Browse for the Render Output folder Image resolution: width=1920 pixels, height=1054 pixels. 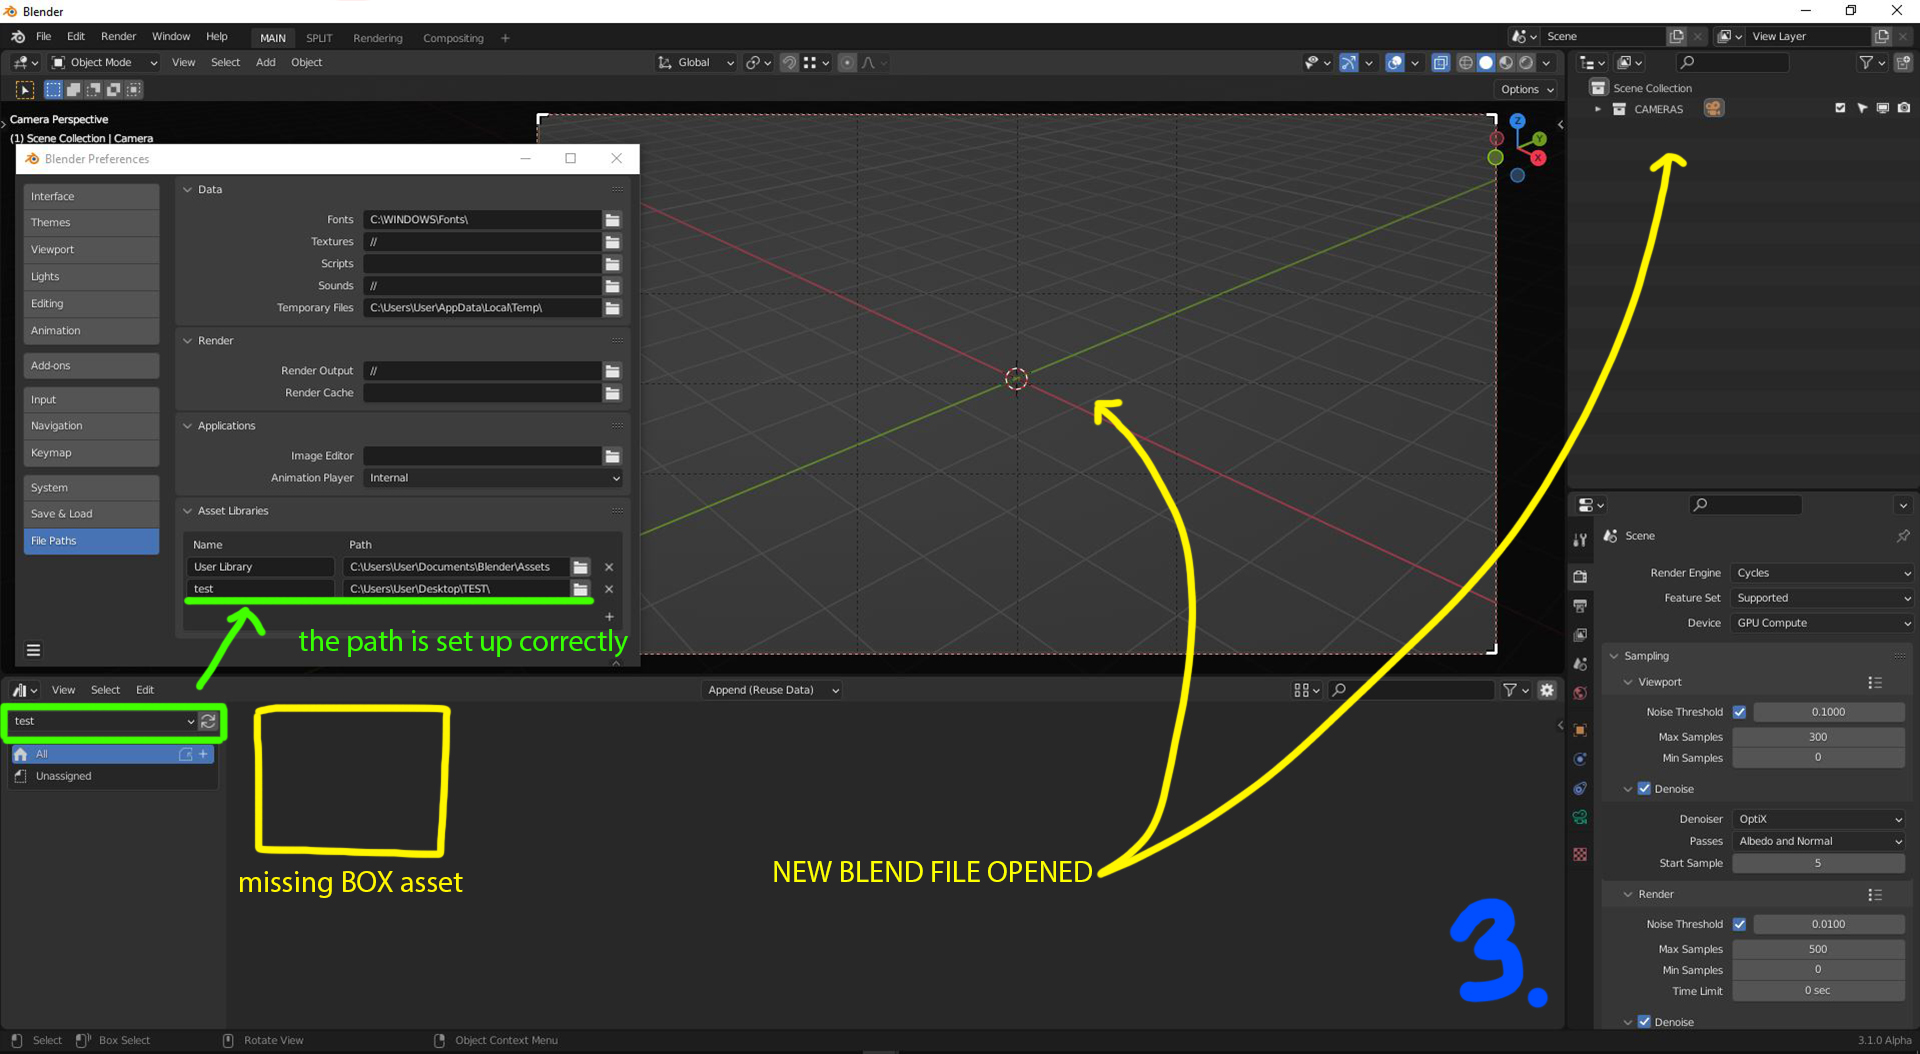(x=612, y=371)
